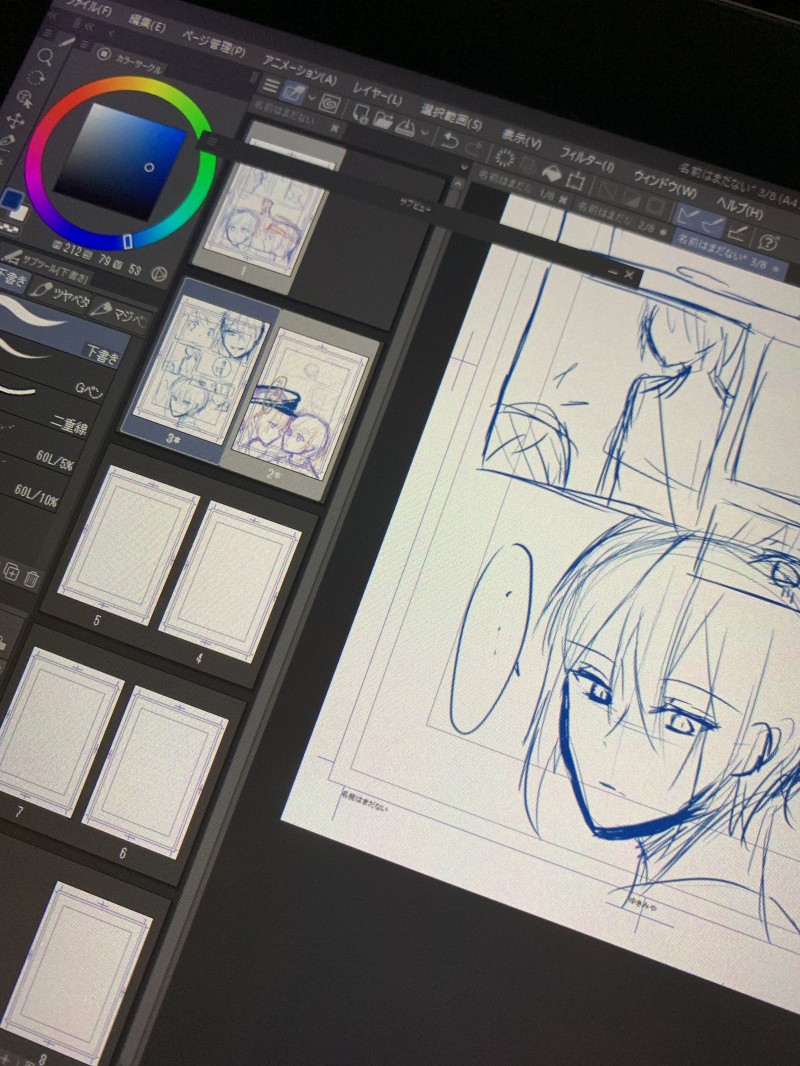Open blank page 4 thumbnail
This screenshot has width=800, height=1066.
coord(230,581)
